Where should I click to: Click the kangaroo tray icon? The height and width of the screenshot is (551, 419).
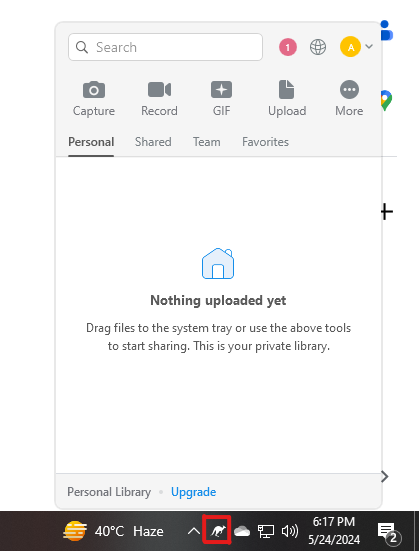(218, 531)
